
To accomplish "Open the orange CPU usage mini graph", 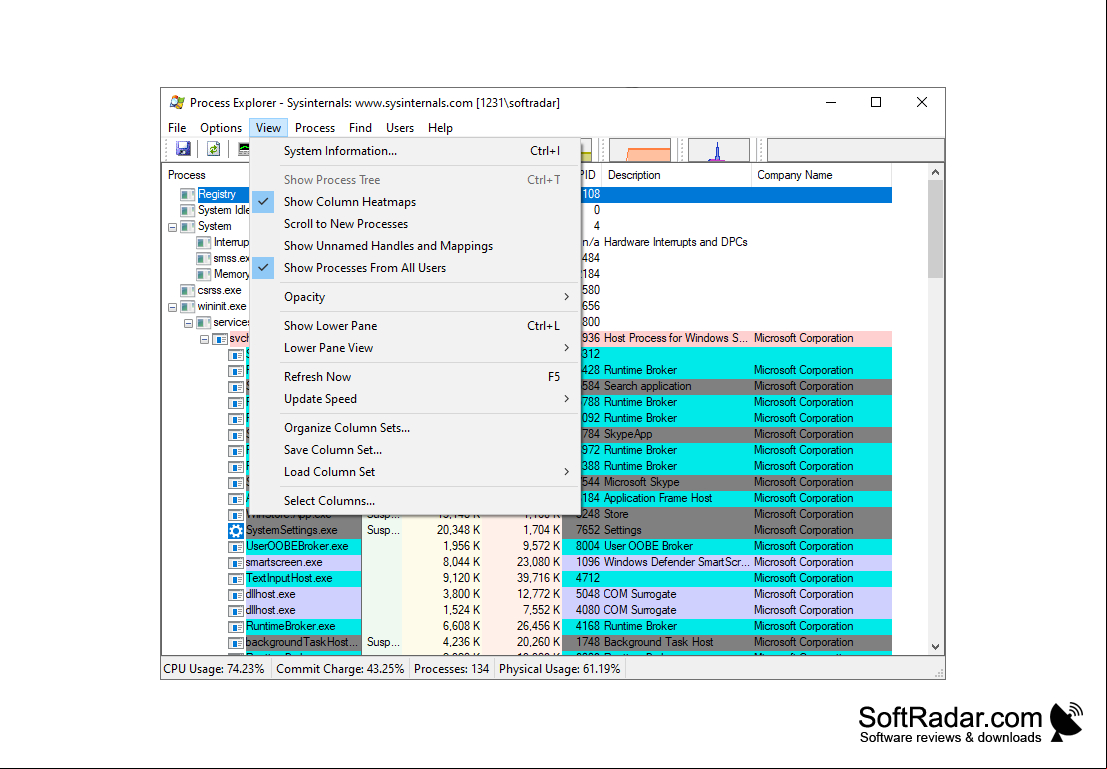I will 640,150.
